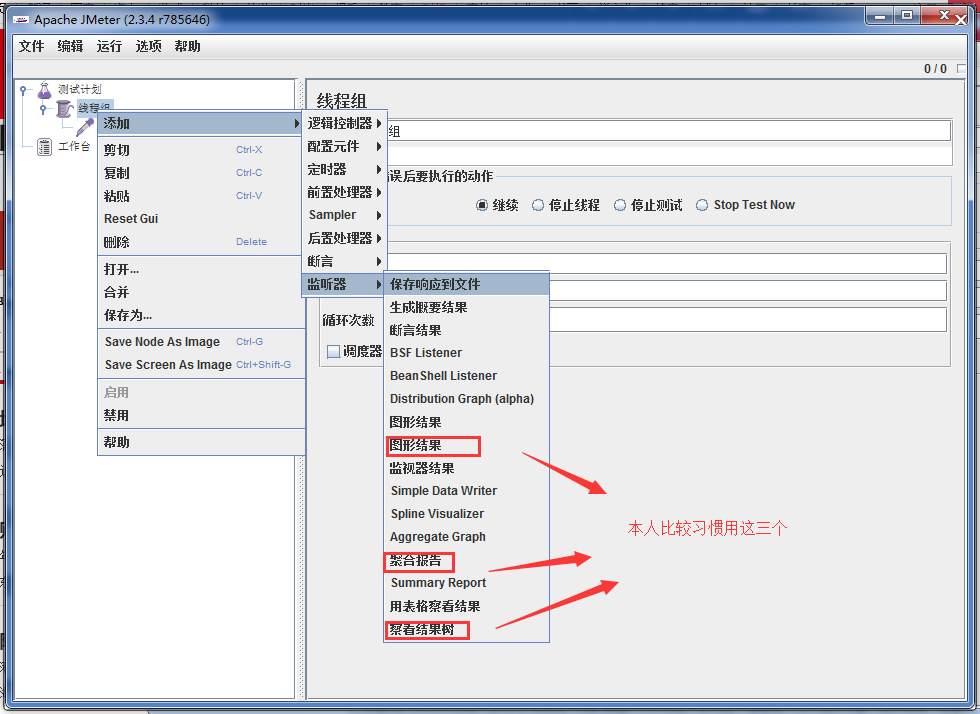This screenshot has height=714, width=980.
Task: Choose 合并 from the context menu
Action: pyautogui.click(x=201, y=293)
